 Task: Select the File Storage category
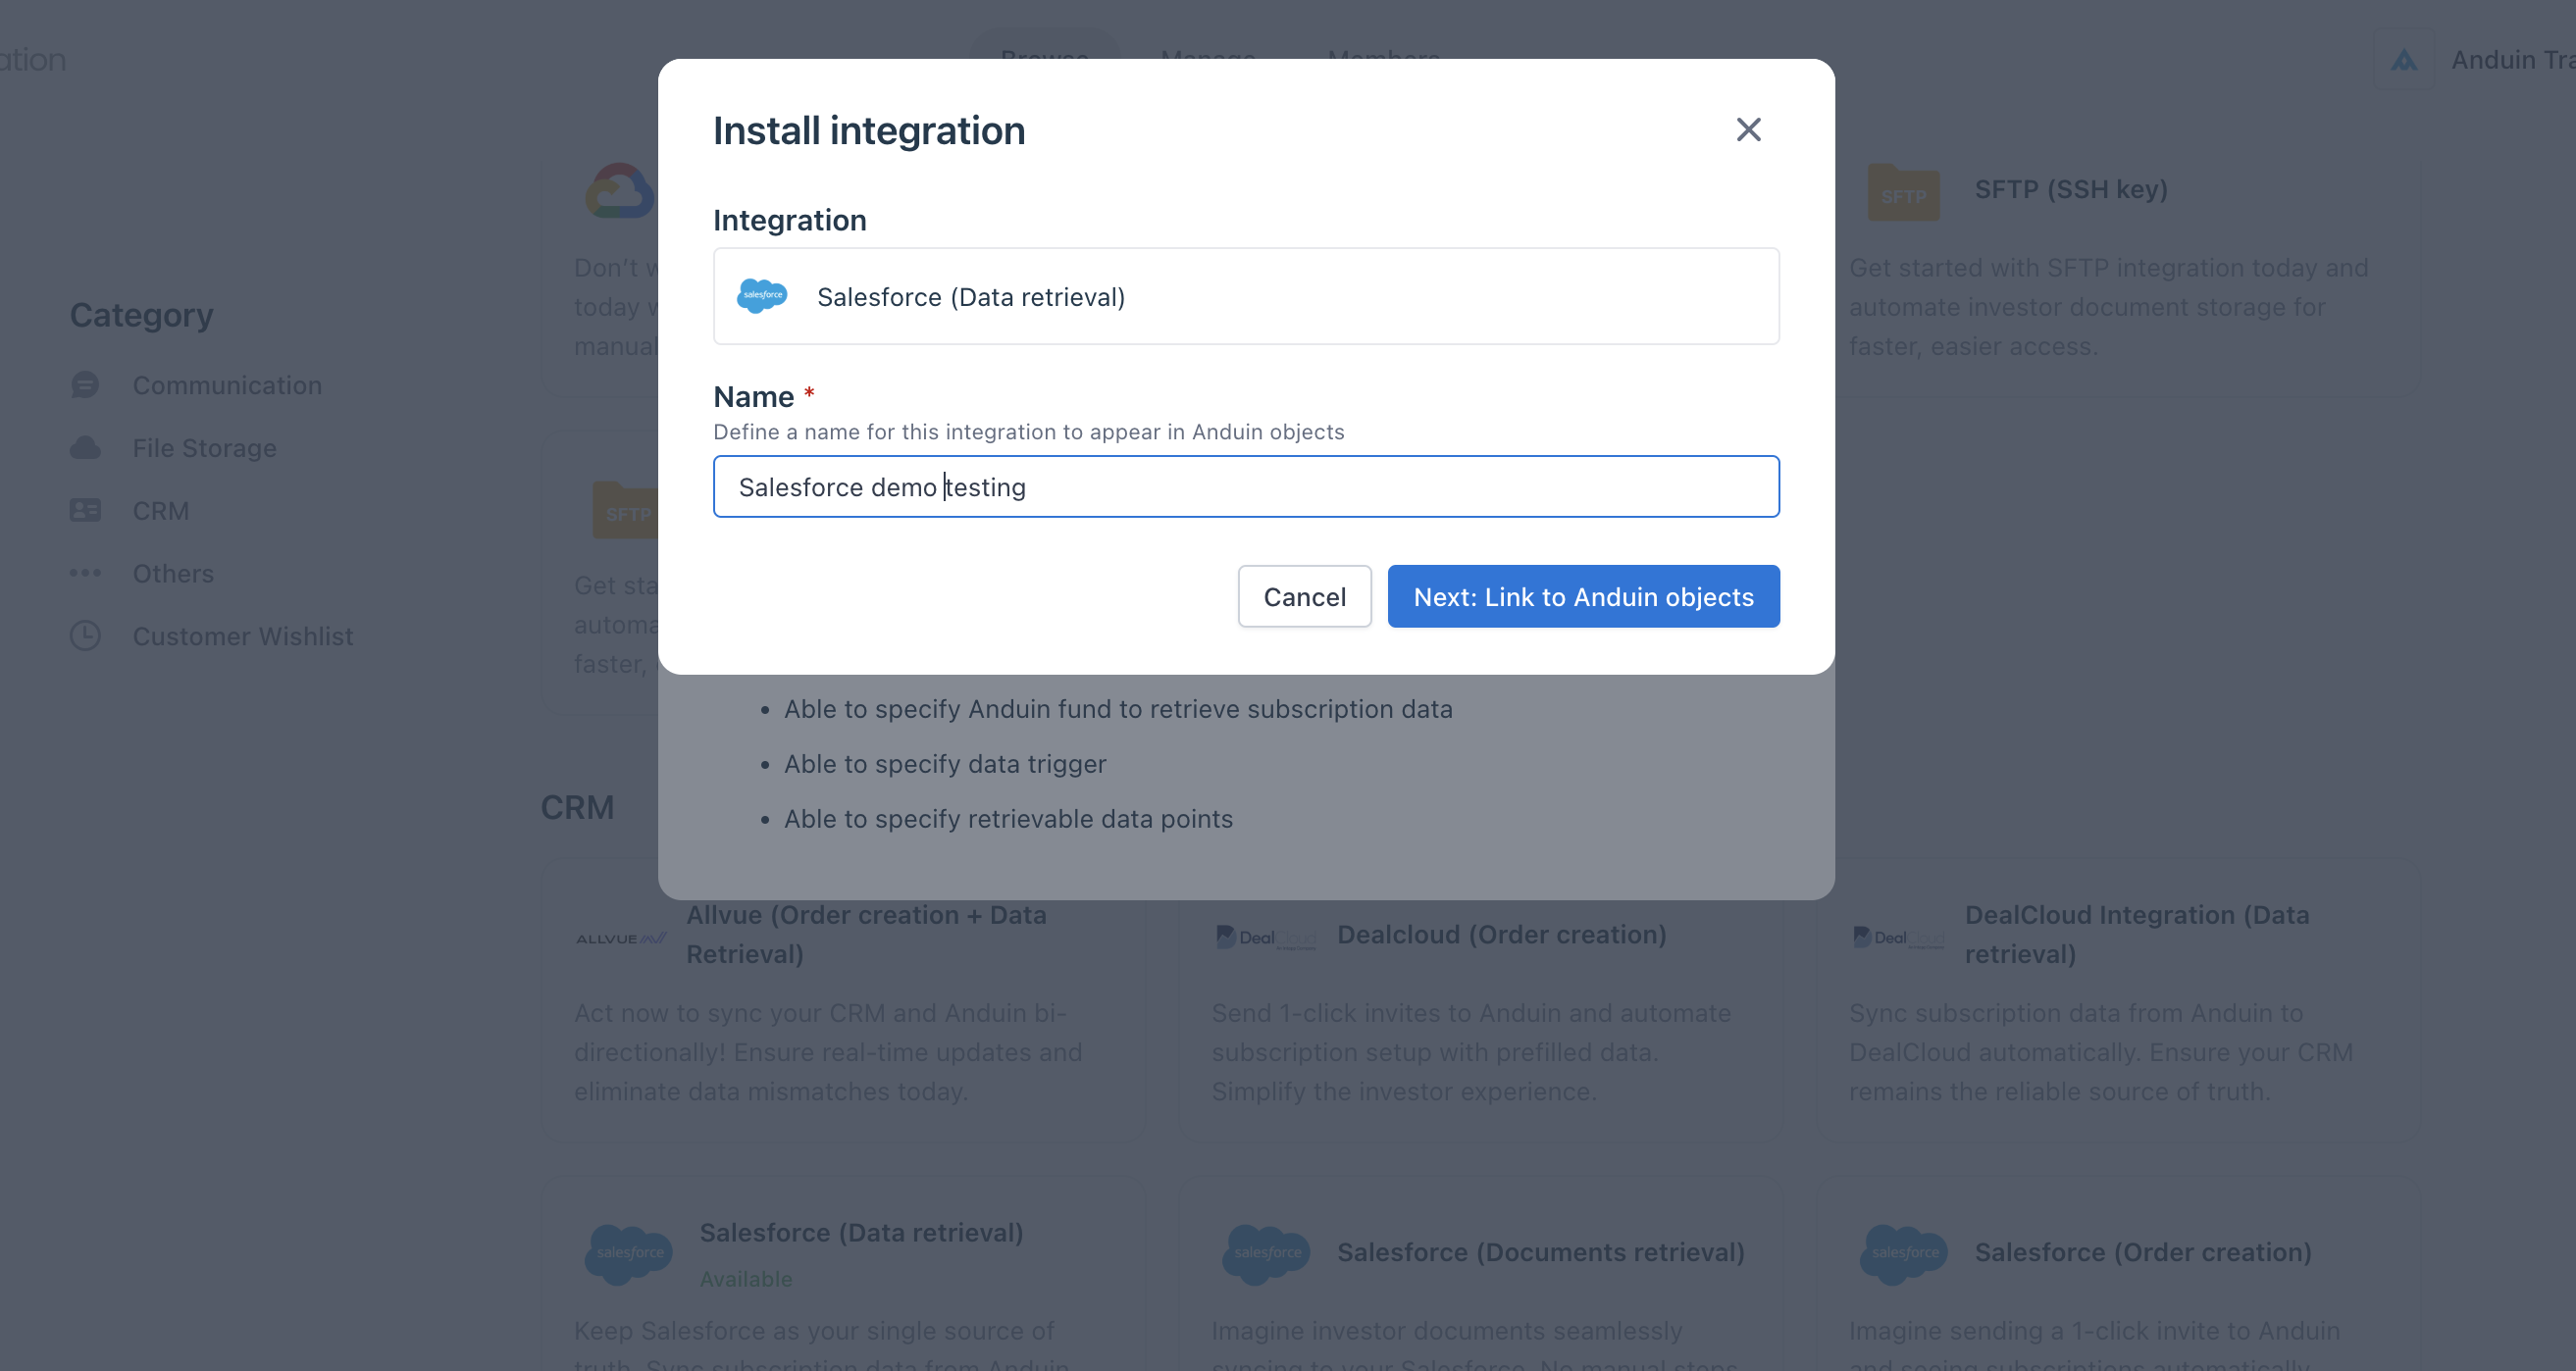click(x=204, y=448)
